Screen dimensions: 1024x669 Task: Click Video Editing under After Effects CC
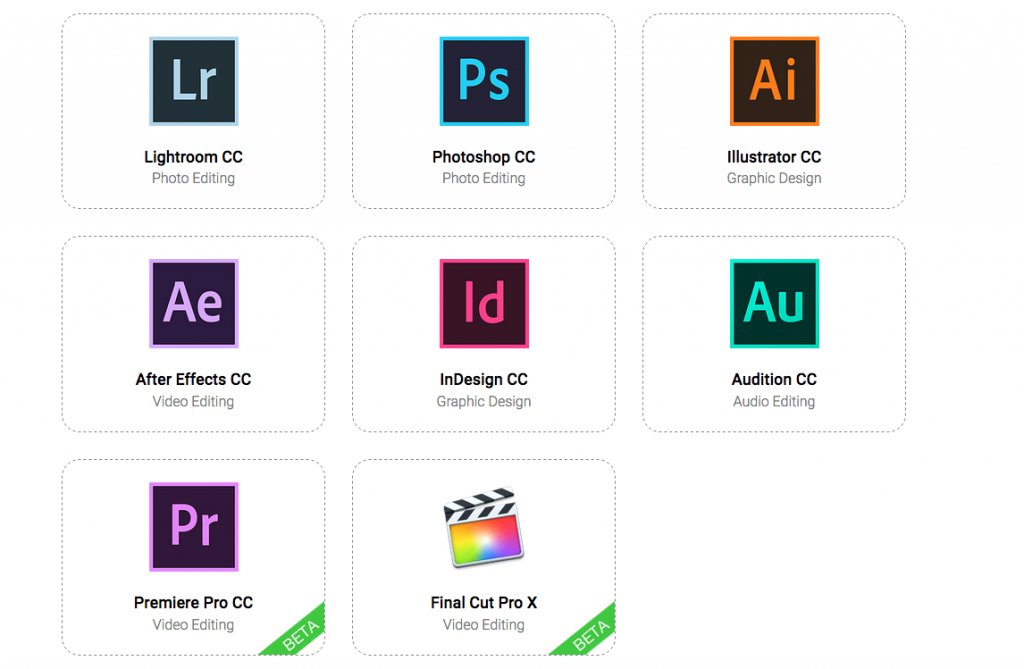tap(193, 401)
